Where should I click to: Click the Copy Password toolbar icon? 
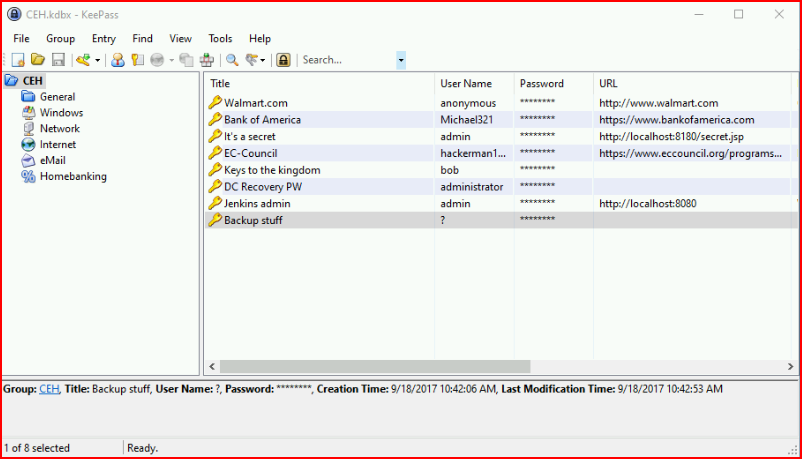[138, 60]
